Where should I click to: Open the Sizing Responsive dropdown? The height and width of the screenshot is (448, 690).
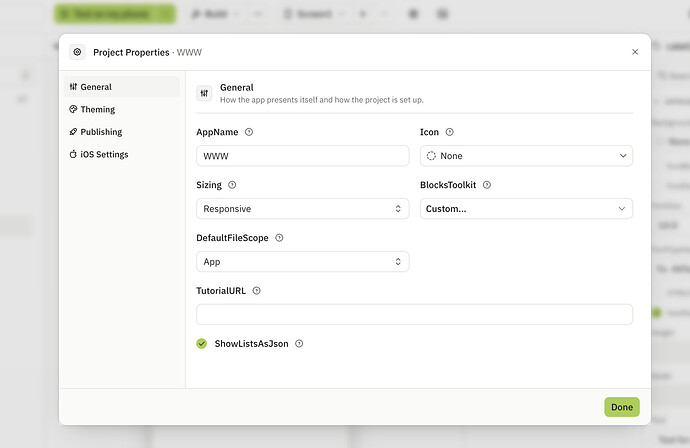point(303,209)
